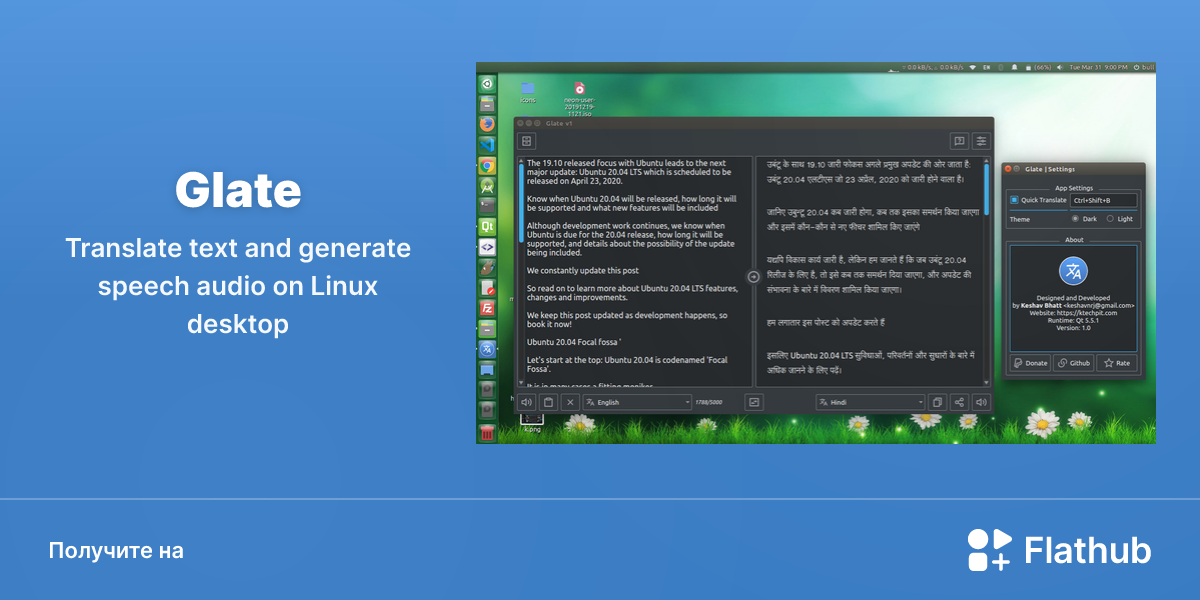This screenshot has height=600, width=1200.
Task: Open Firefox from the Ubuntu dock
Action: point(487,124)
